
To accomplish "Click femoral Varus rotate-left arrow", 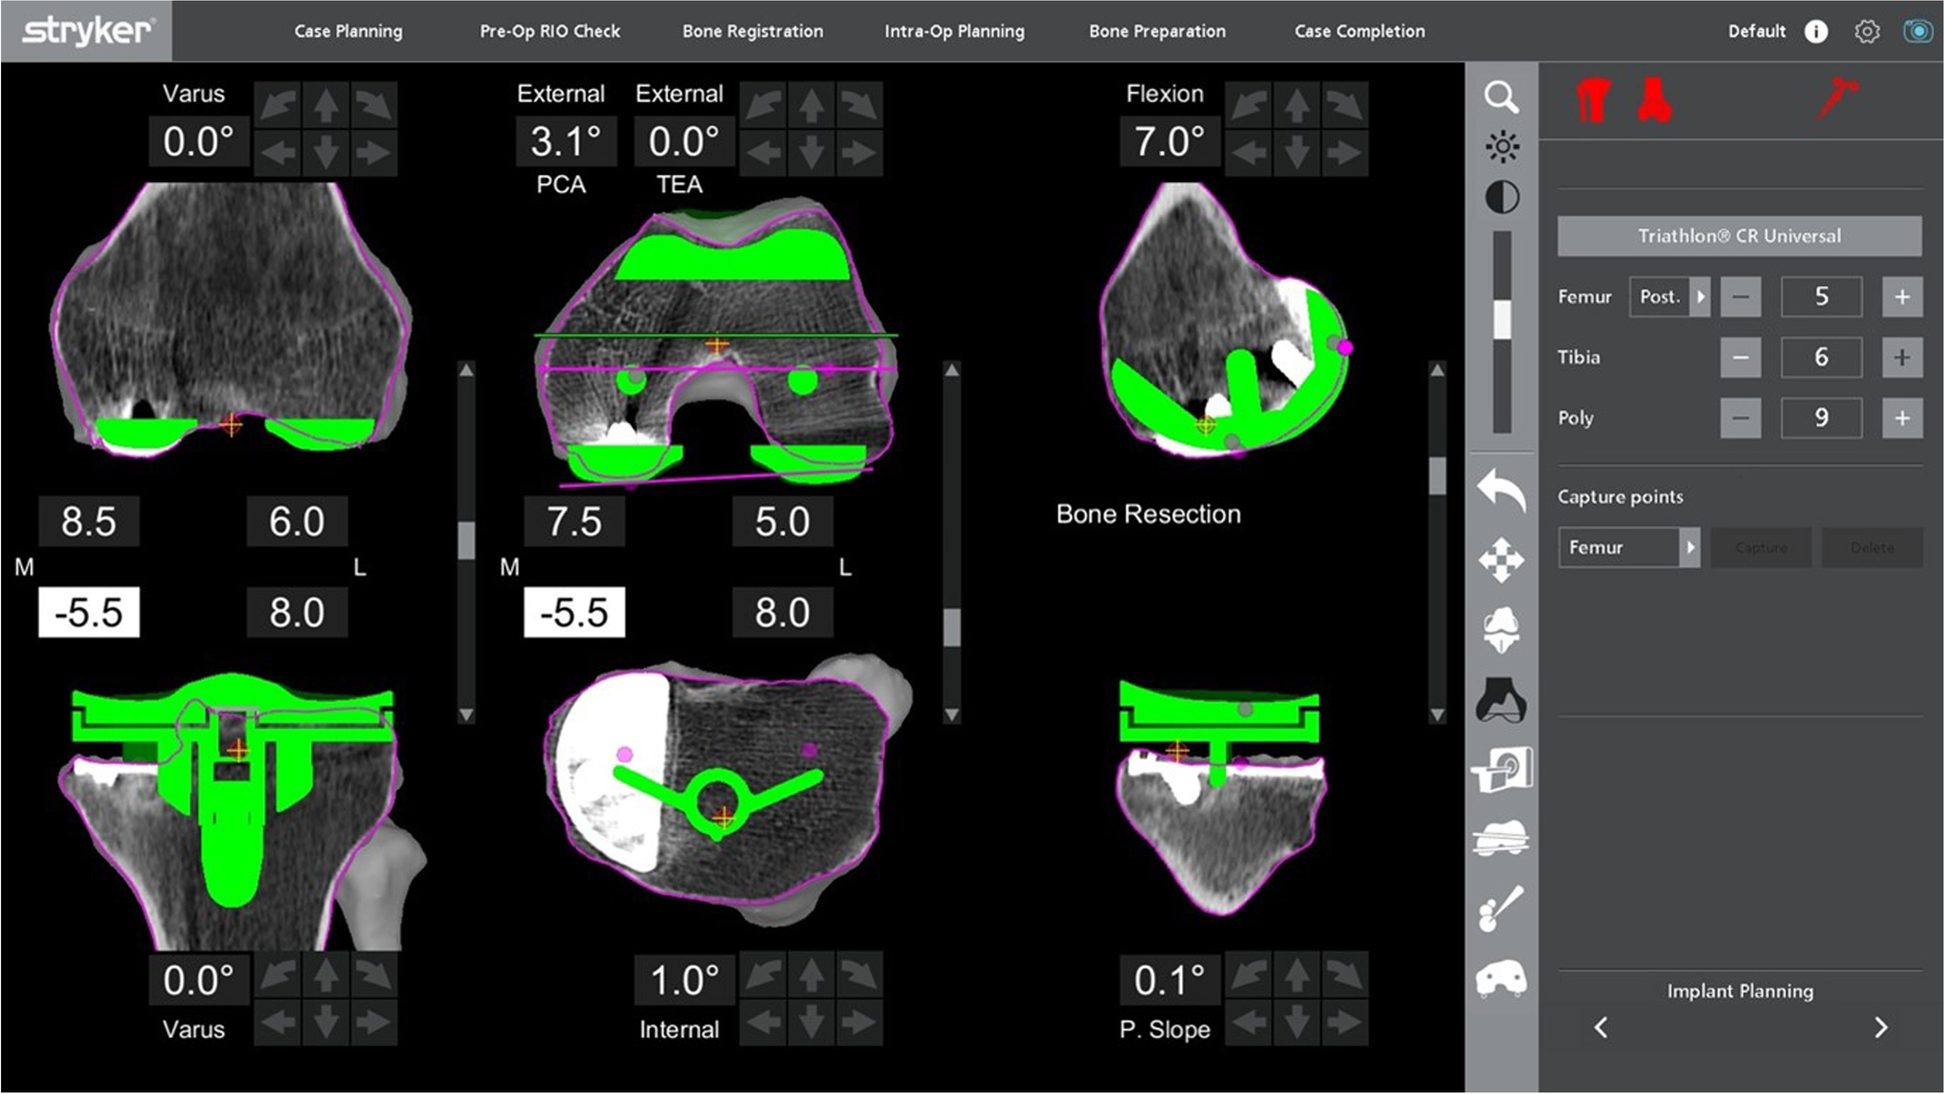I will pyautogui.click(x=279, y=105).
